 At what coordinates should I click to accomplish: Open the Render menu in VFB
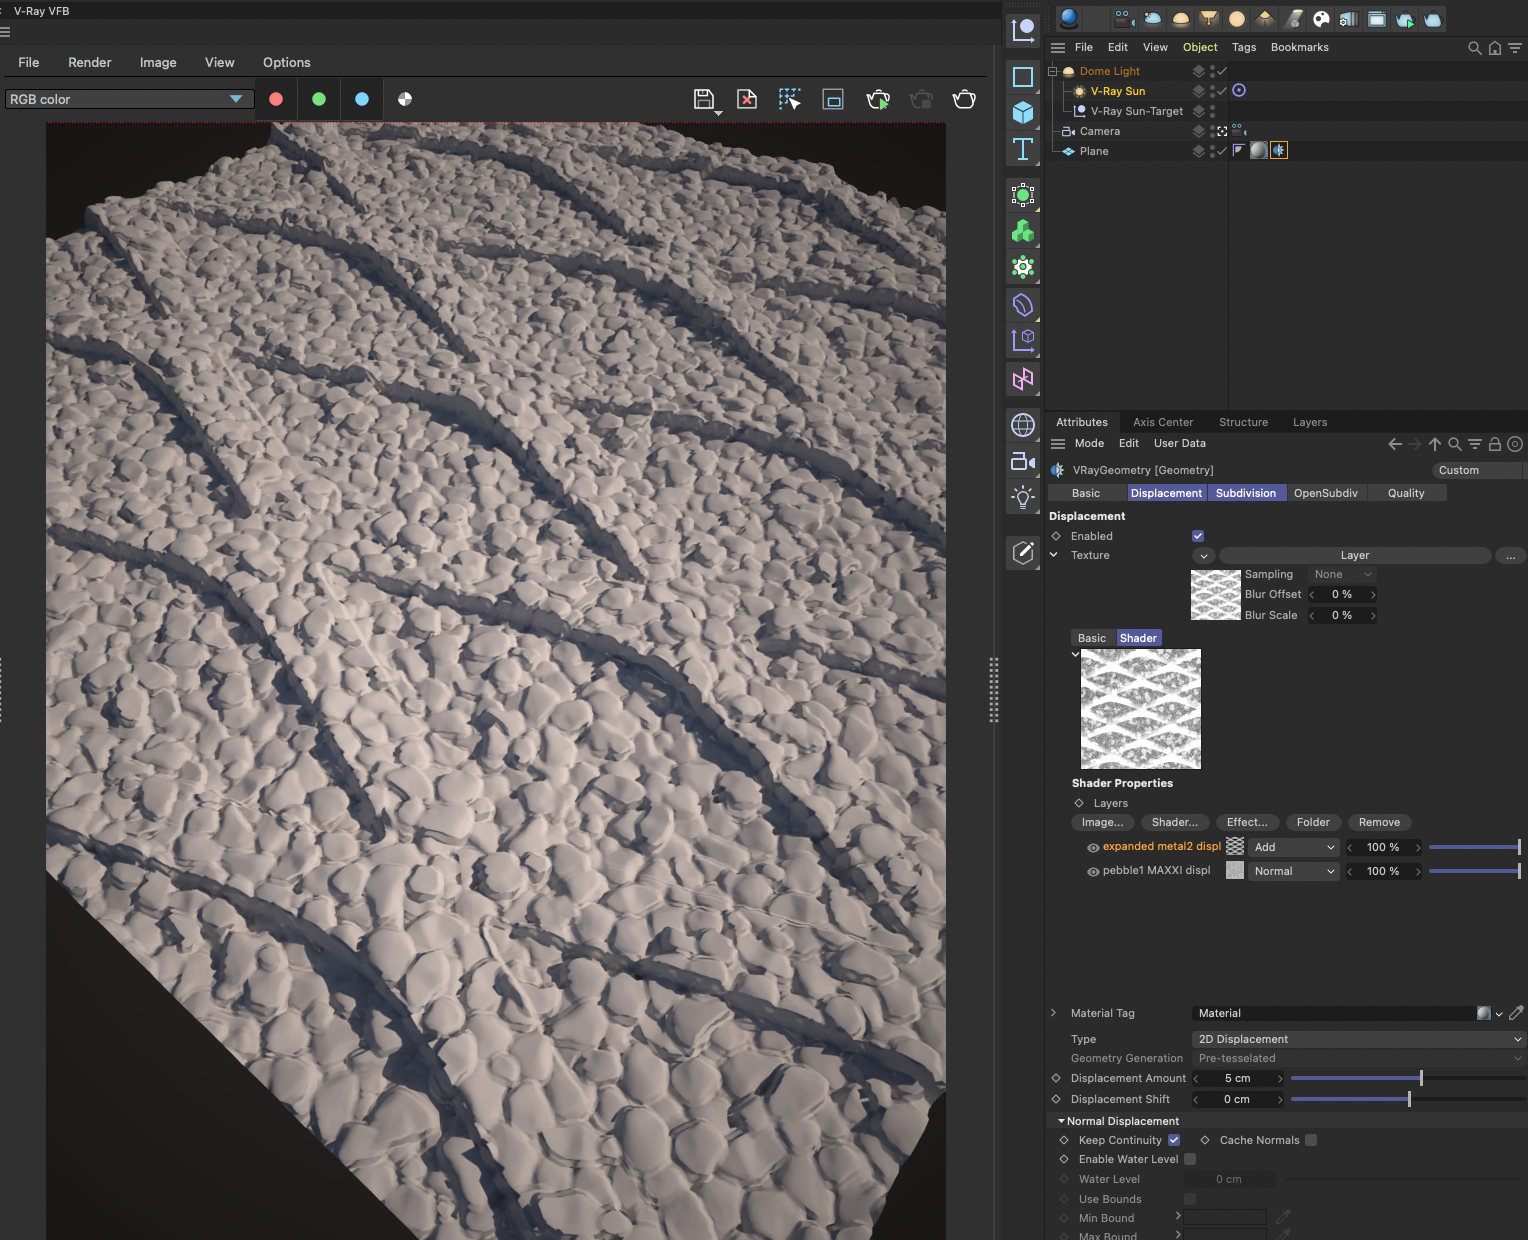pyautogui.click(x=90, y=62)
